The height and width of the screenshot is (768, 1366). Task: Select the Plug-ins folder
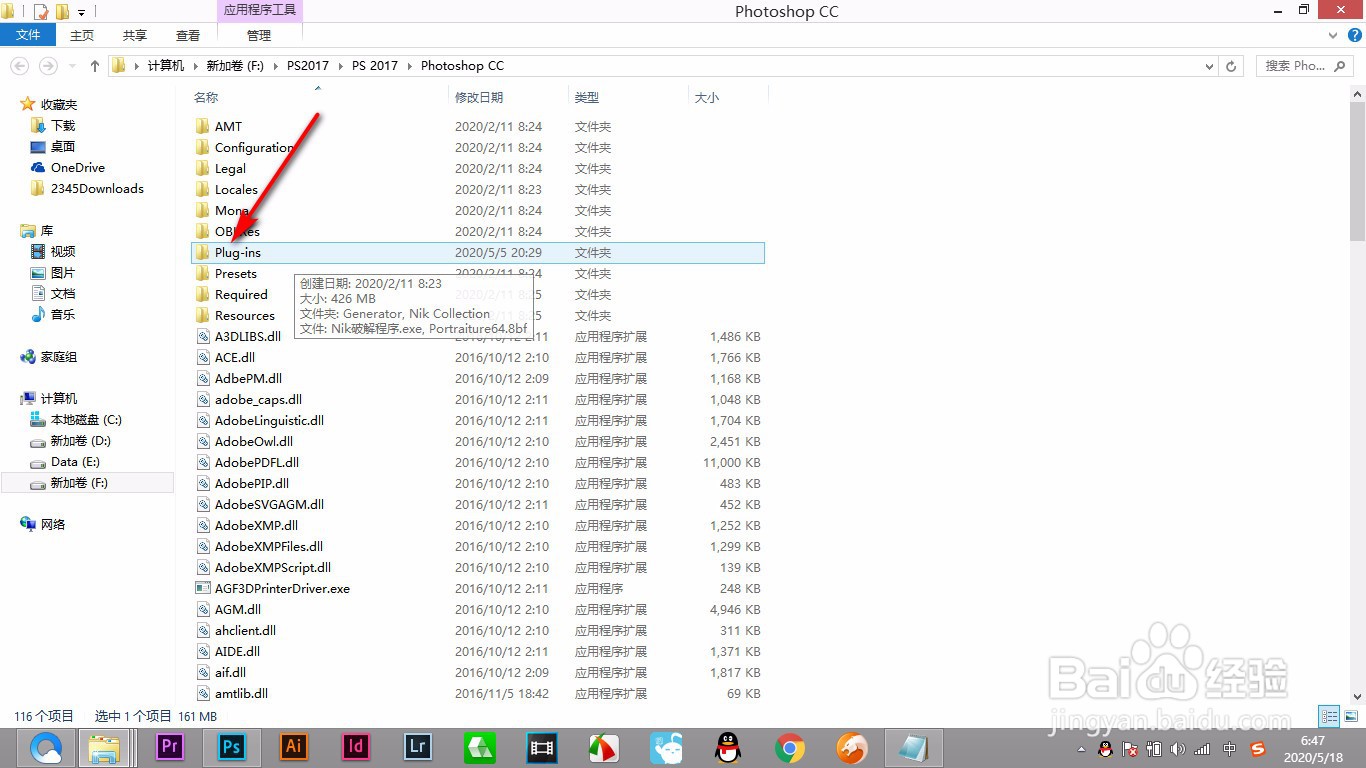pos(478,252)
